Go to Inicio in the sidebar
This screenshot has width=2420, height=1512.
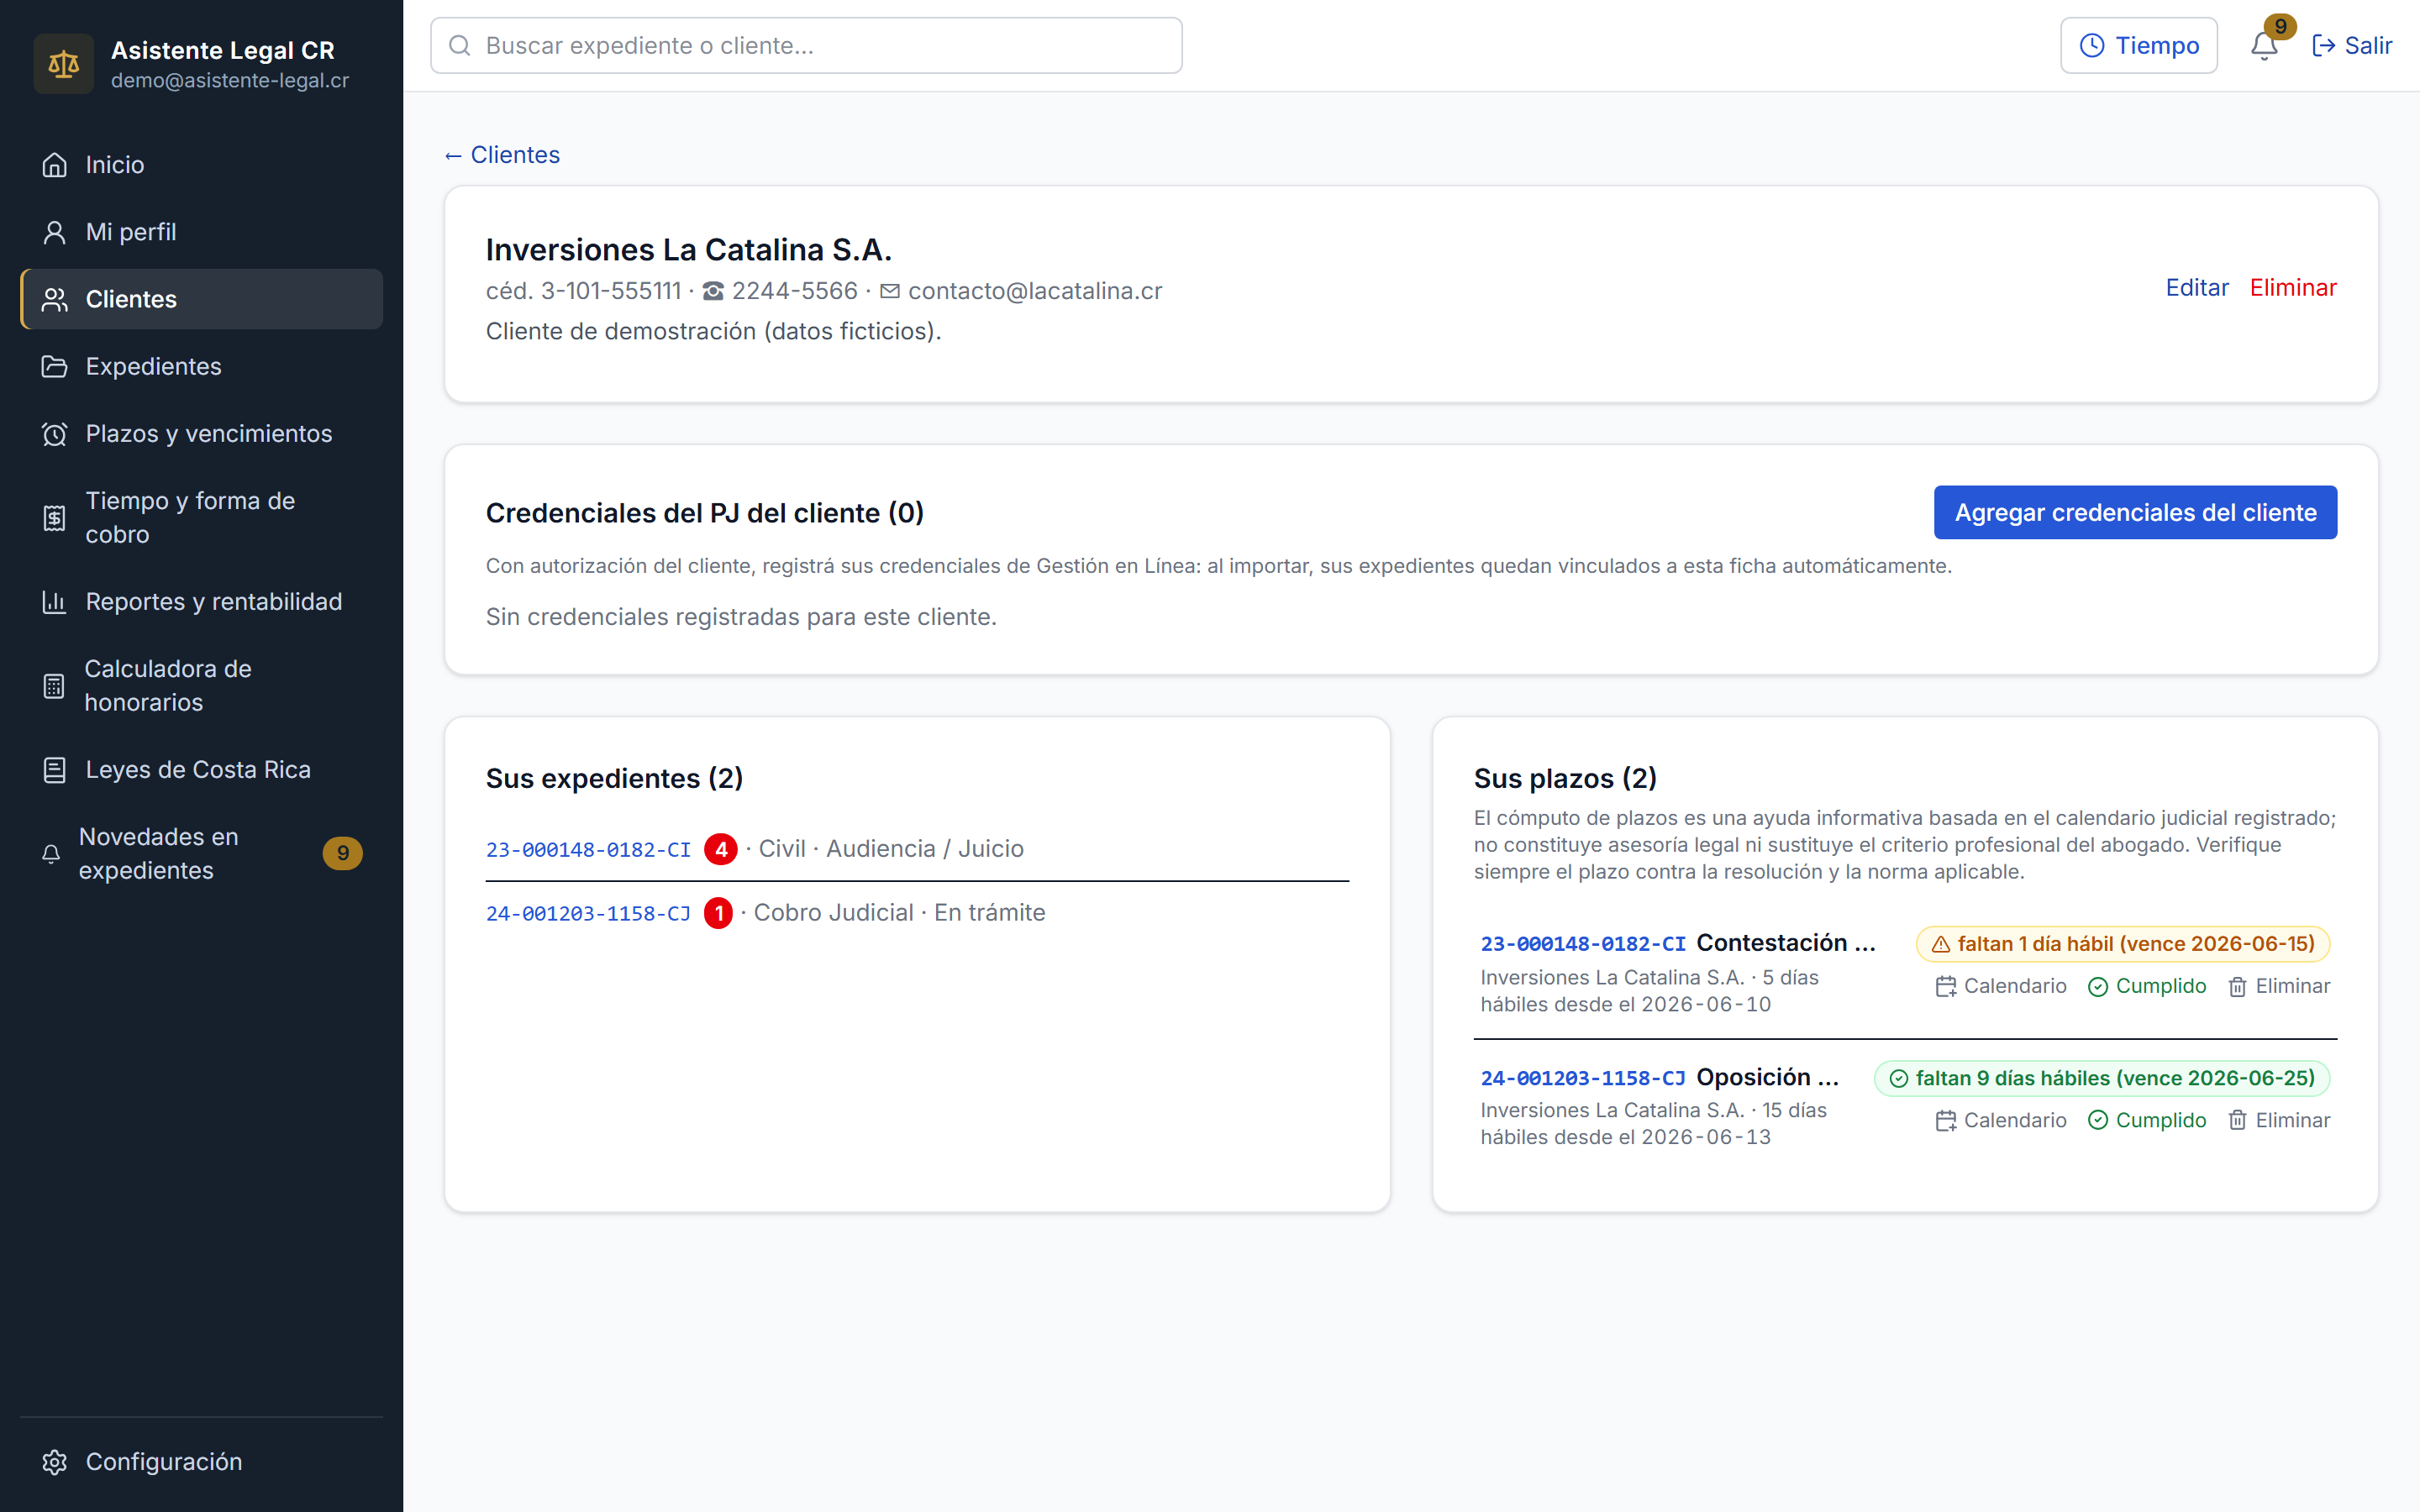(x=201, y=165)
